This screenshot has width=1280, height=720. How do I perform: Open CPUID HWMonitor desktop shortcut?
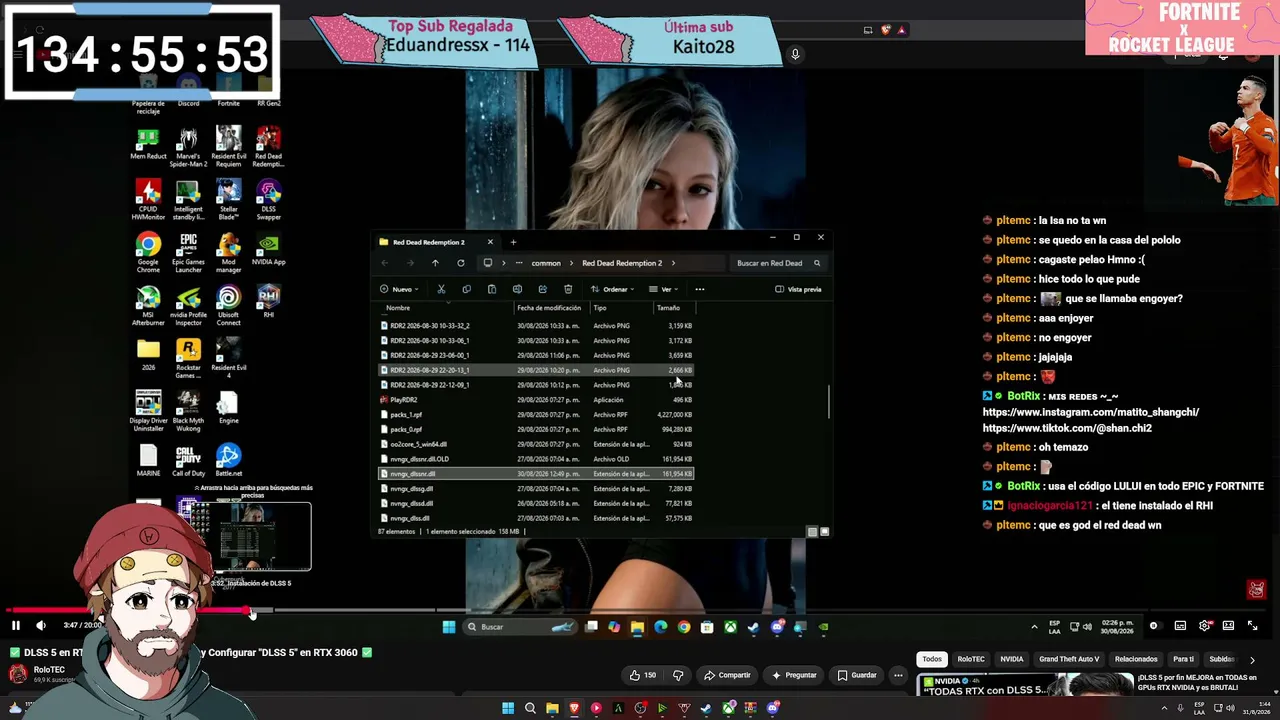148,200
